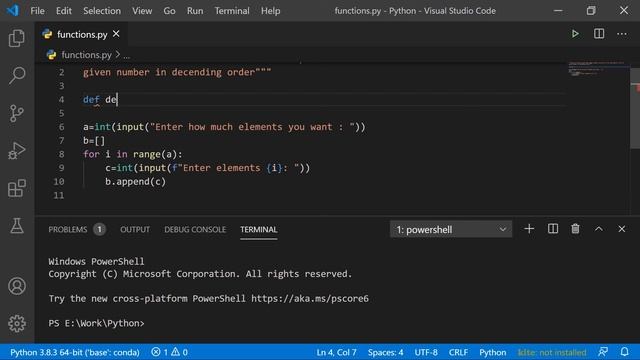Open editor More Actions ellipsis
Viewport: 640px width, 360px height.
pos(622,34)
